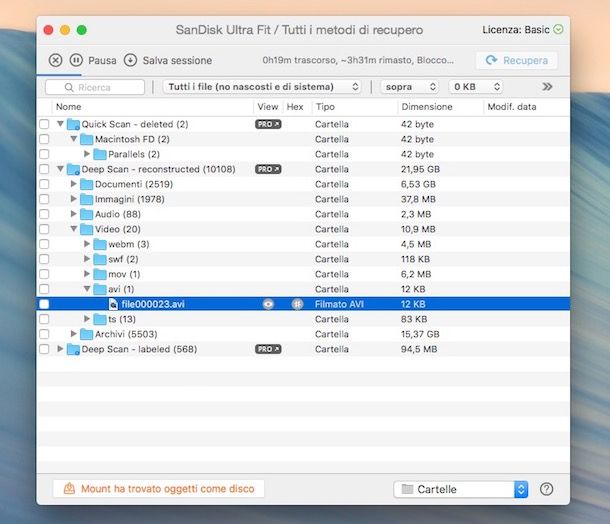Check the Documenti folder checkbox

pos(44,184)
